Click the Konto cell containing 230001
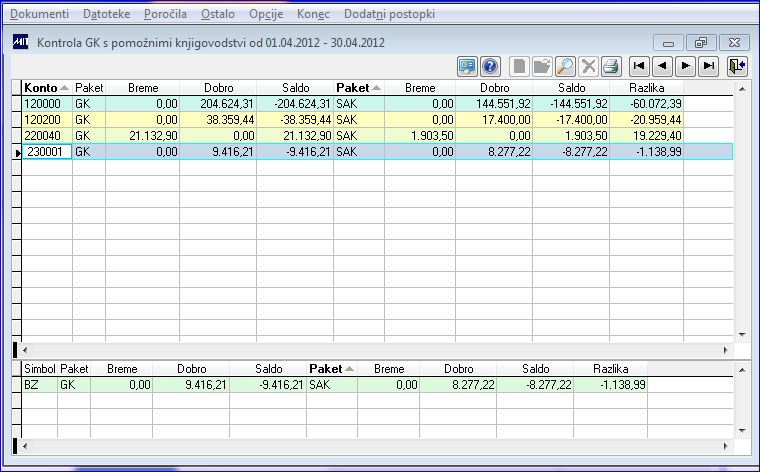 [47, 152]
